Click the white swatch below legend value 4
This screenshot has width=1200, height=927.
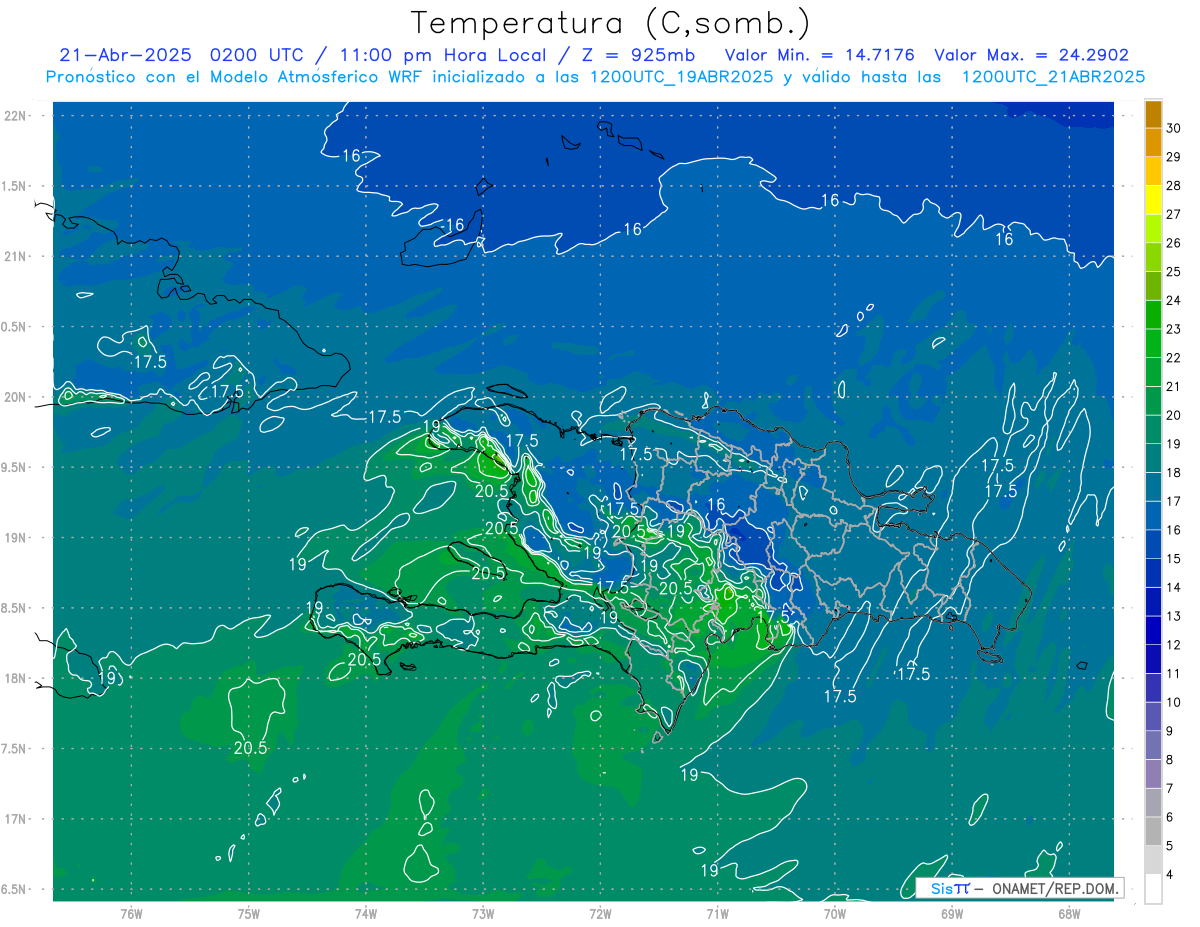pyautogui.click(x=1153, y=888)
